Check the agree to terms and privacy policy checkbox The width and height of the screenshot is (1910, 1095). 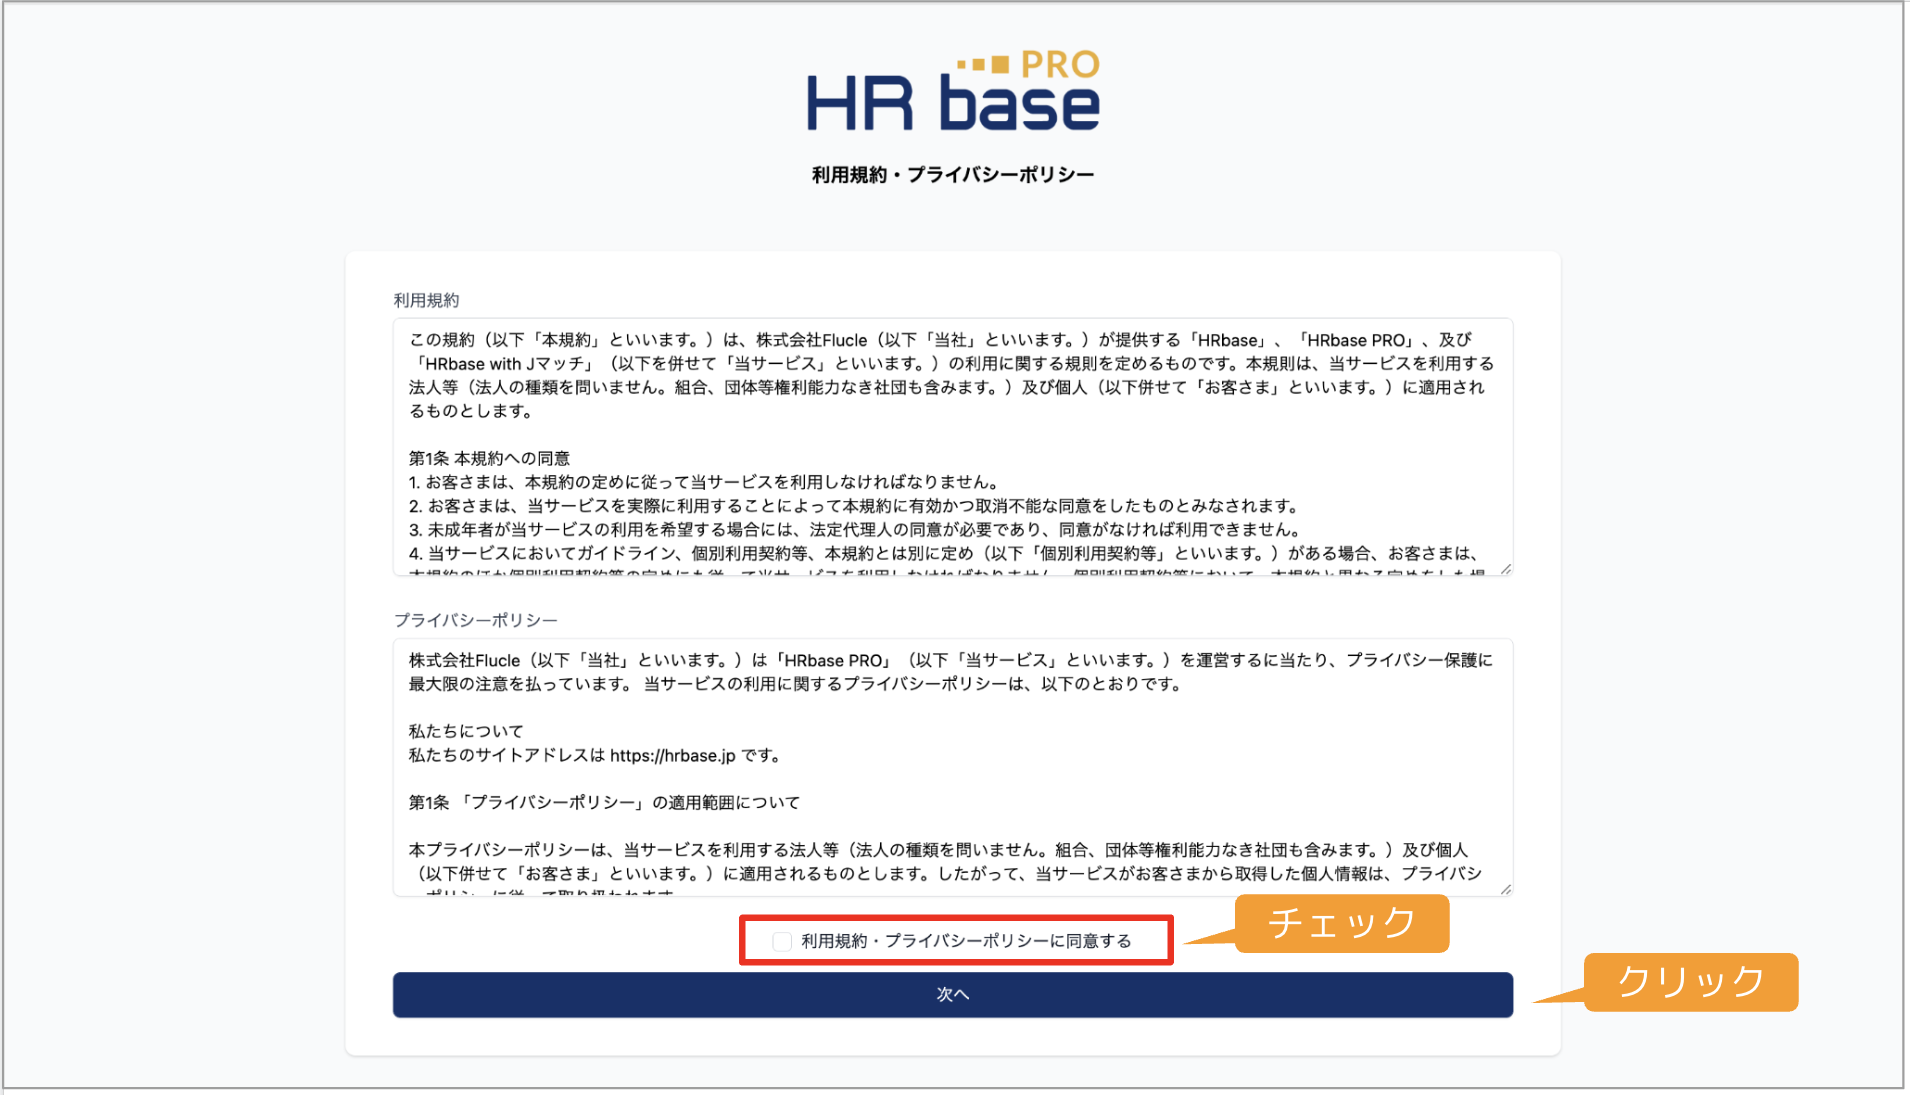pyautogui.click(x=782, y=941)
